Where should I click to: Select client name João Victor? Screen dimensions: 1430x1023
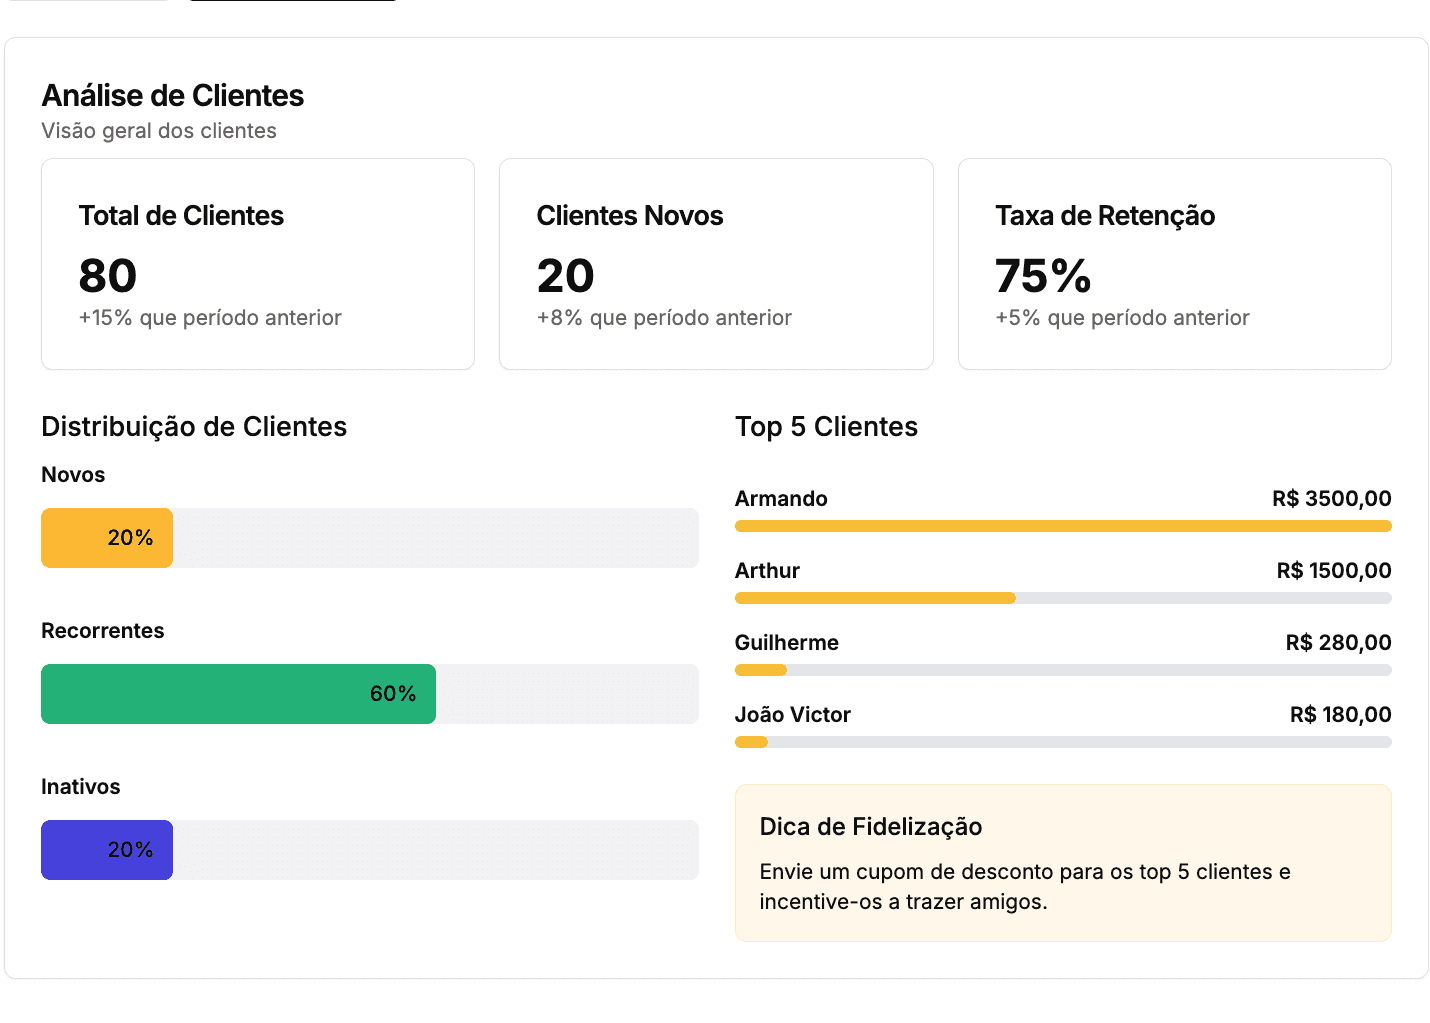(x=793, y=715)
